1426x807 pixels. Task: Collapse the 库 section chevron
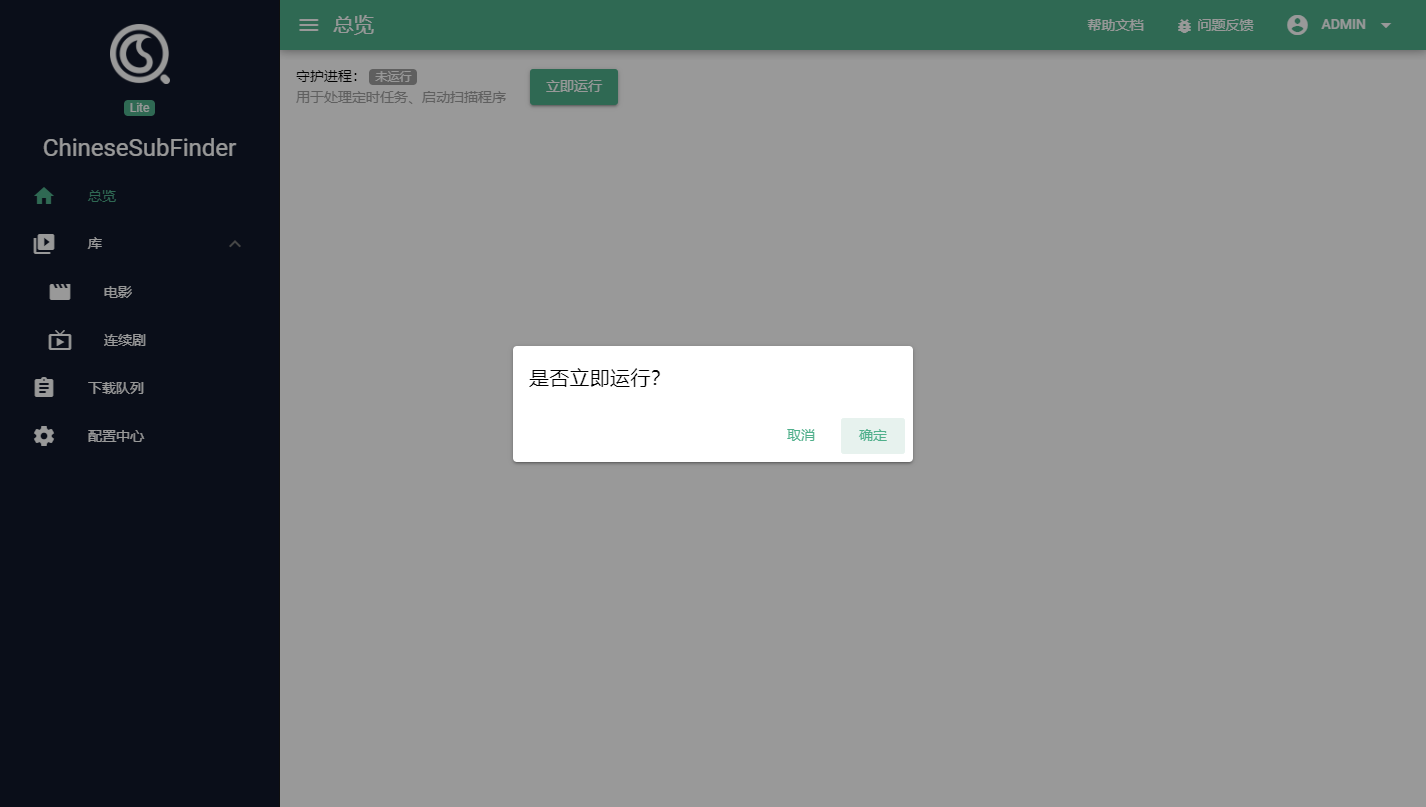click(235, 244)
